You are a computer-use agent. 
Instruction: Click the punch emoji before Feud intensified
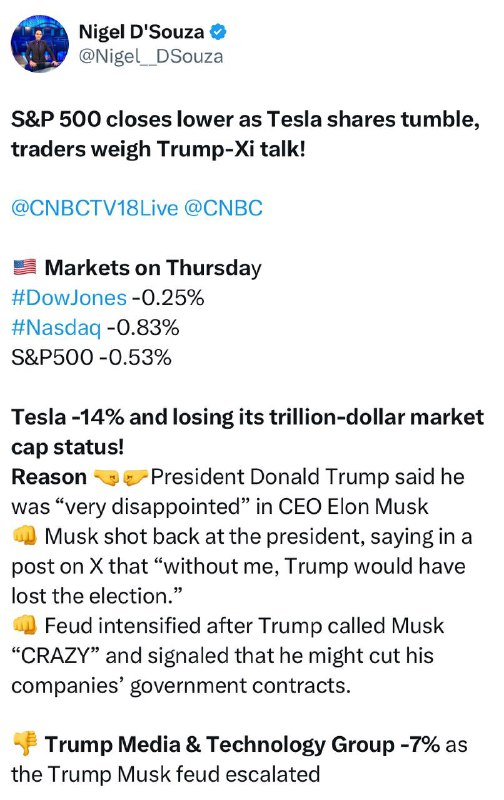(24, 626)
